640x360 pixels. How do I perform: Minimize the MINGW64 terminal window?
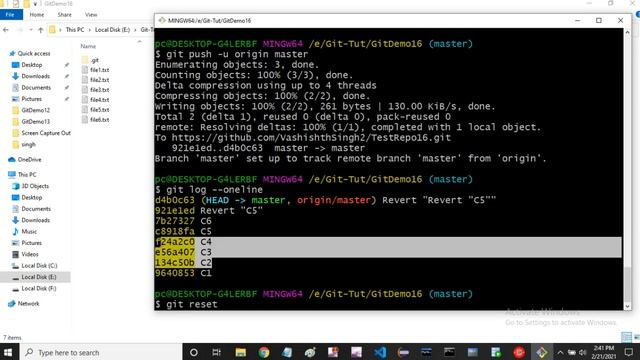pos(577,20)
